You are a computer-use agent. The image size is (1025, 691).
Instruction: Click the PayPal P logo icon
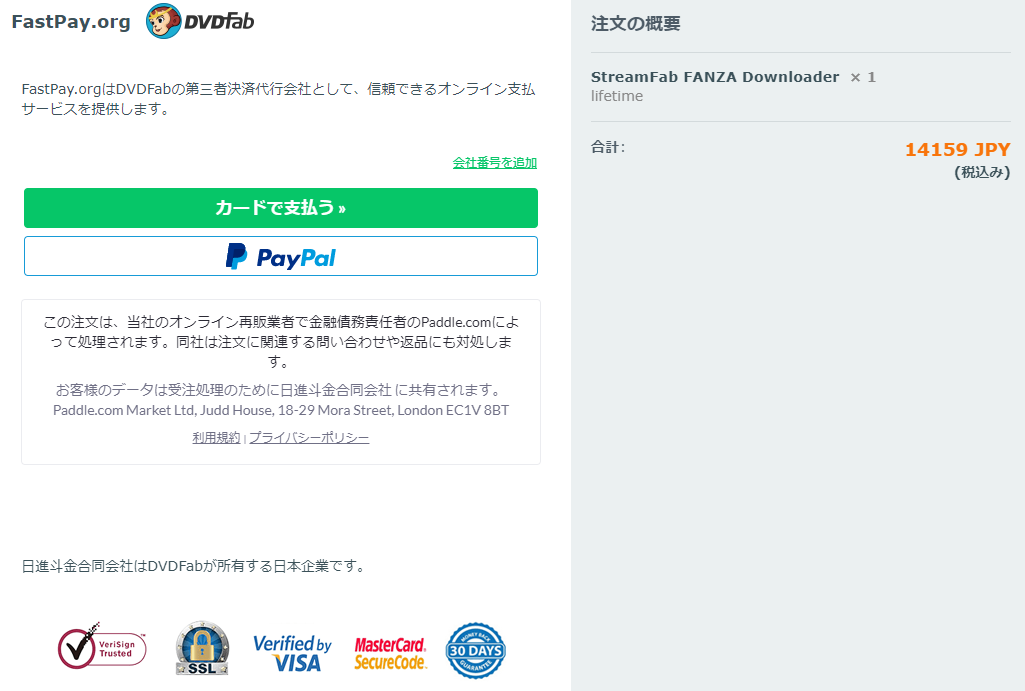pyautogui.click(x=236, y=256)
